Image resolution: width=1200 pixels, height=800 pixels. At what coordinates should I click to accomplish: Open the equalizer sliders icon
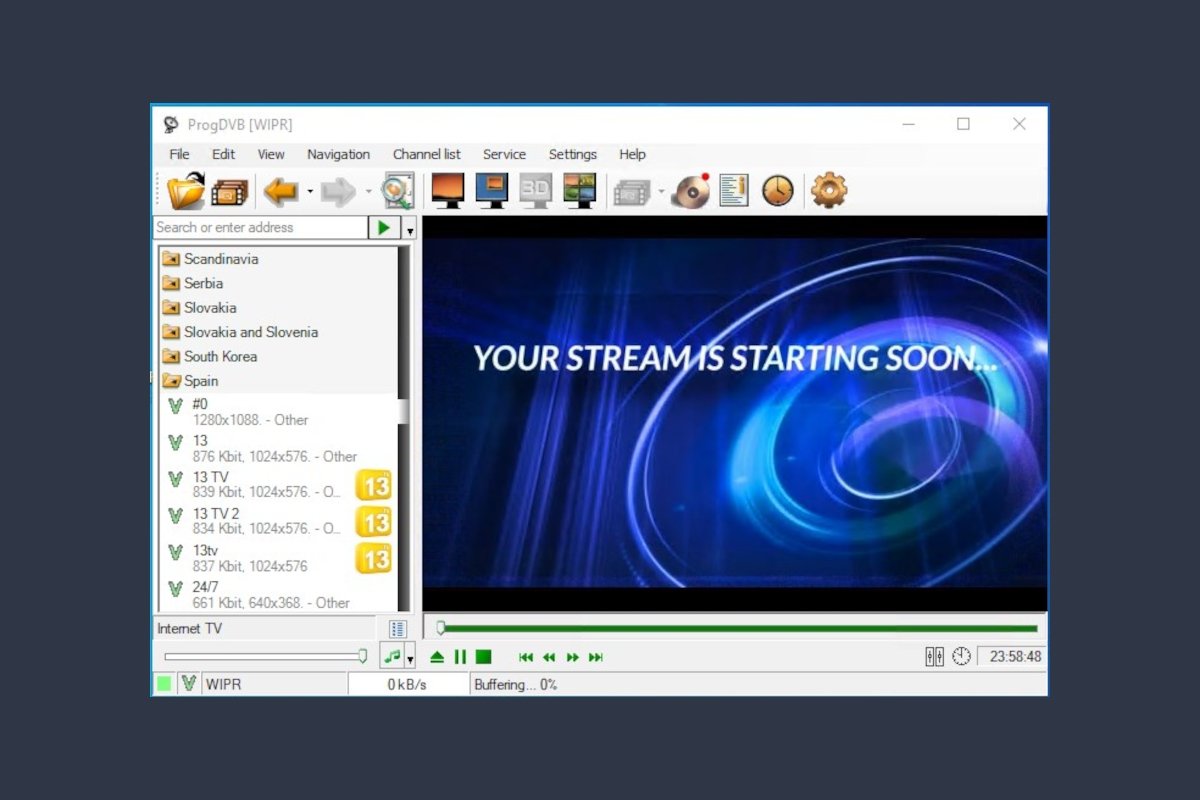click(935, 657)
